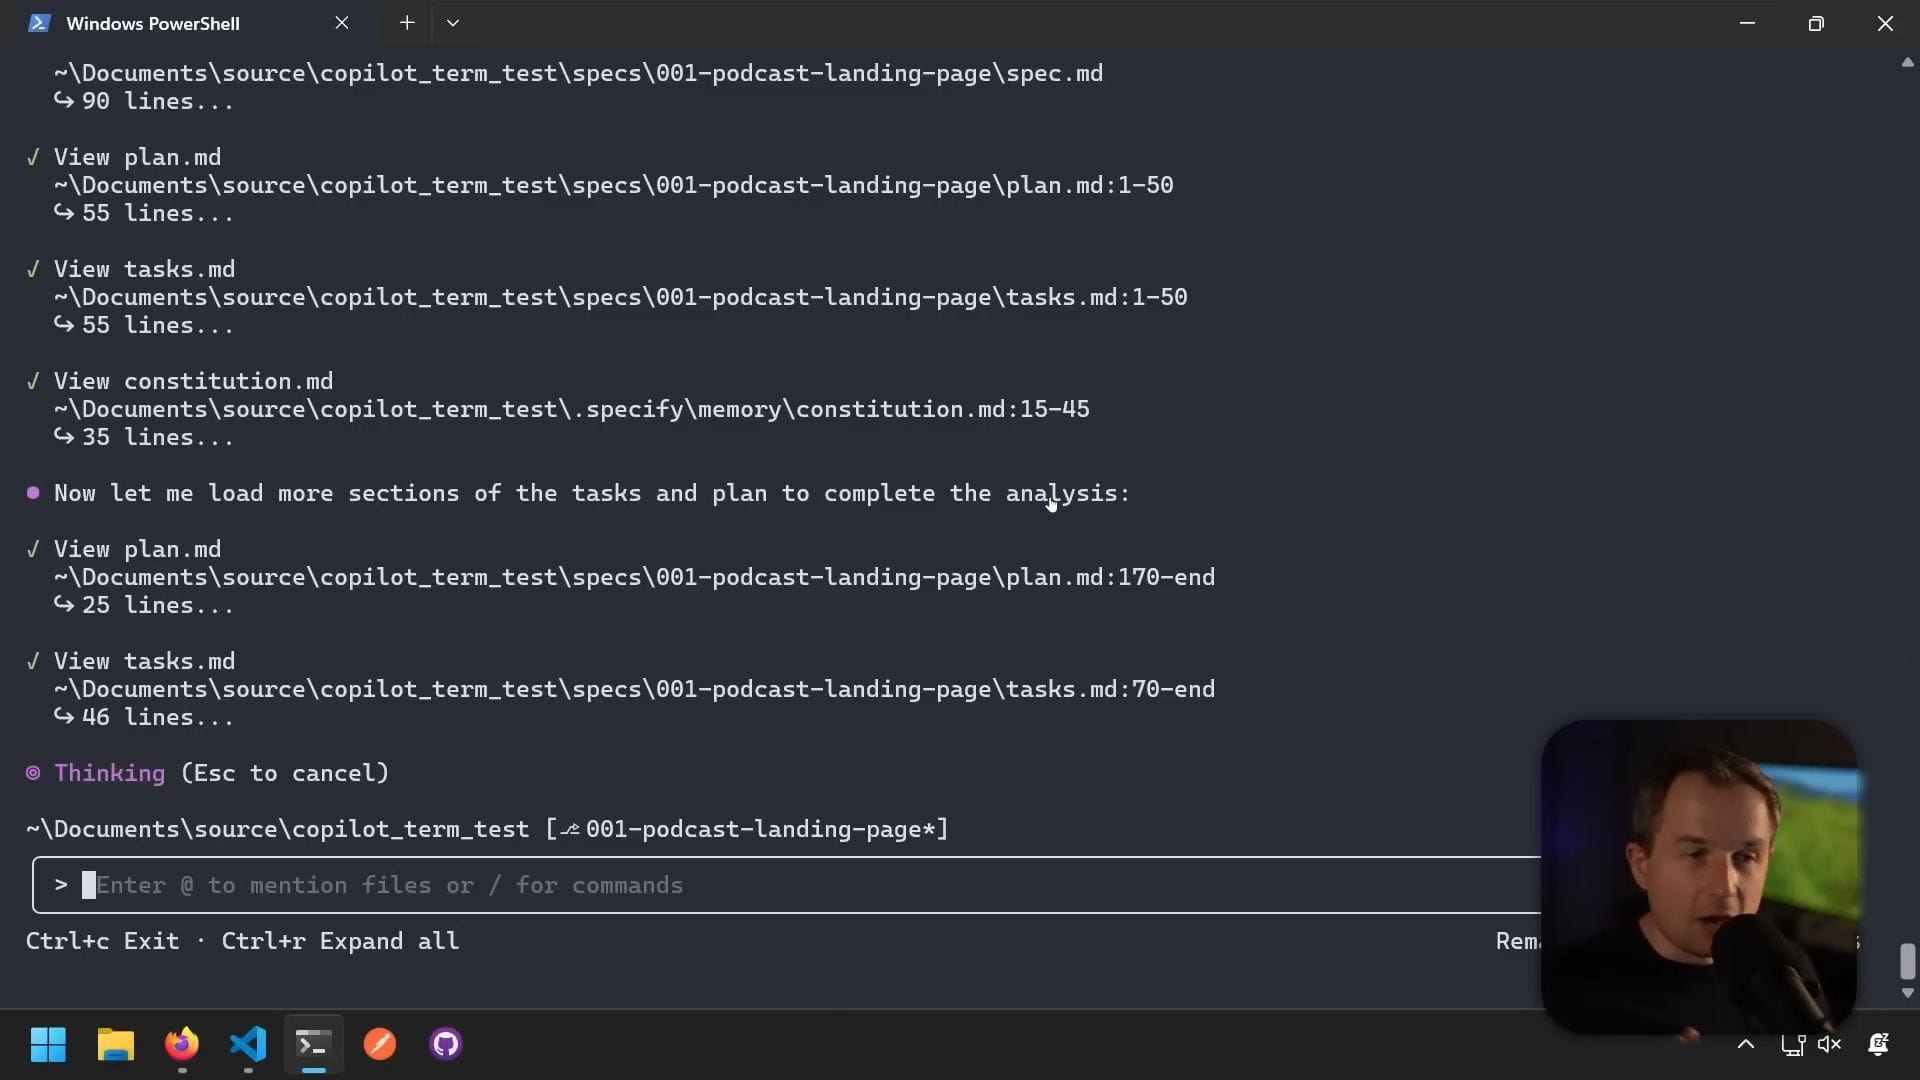Open the Windows Start menu

pos(48,1045)
